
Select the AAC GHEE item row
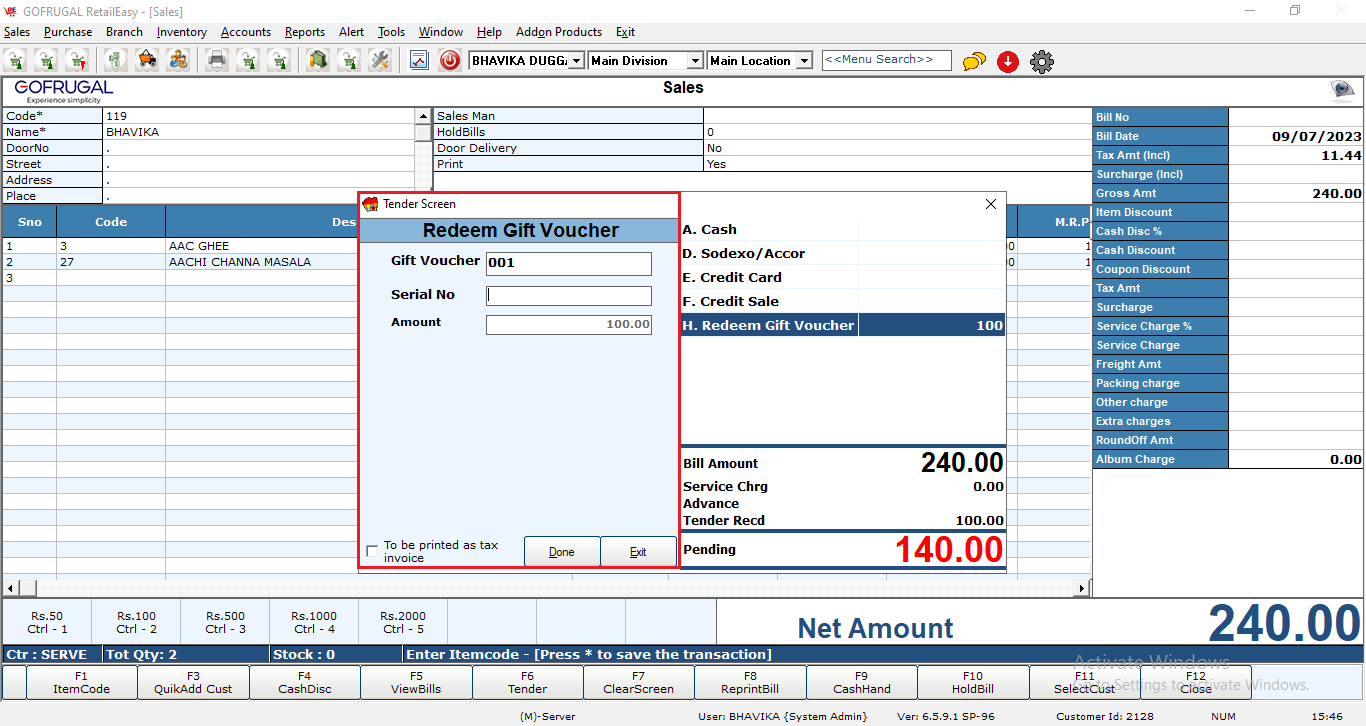(x=180, y=246)
